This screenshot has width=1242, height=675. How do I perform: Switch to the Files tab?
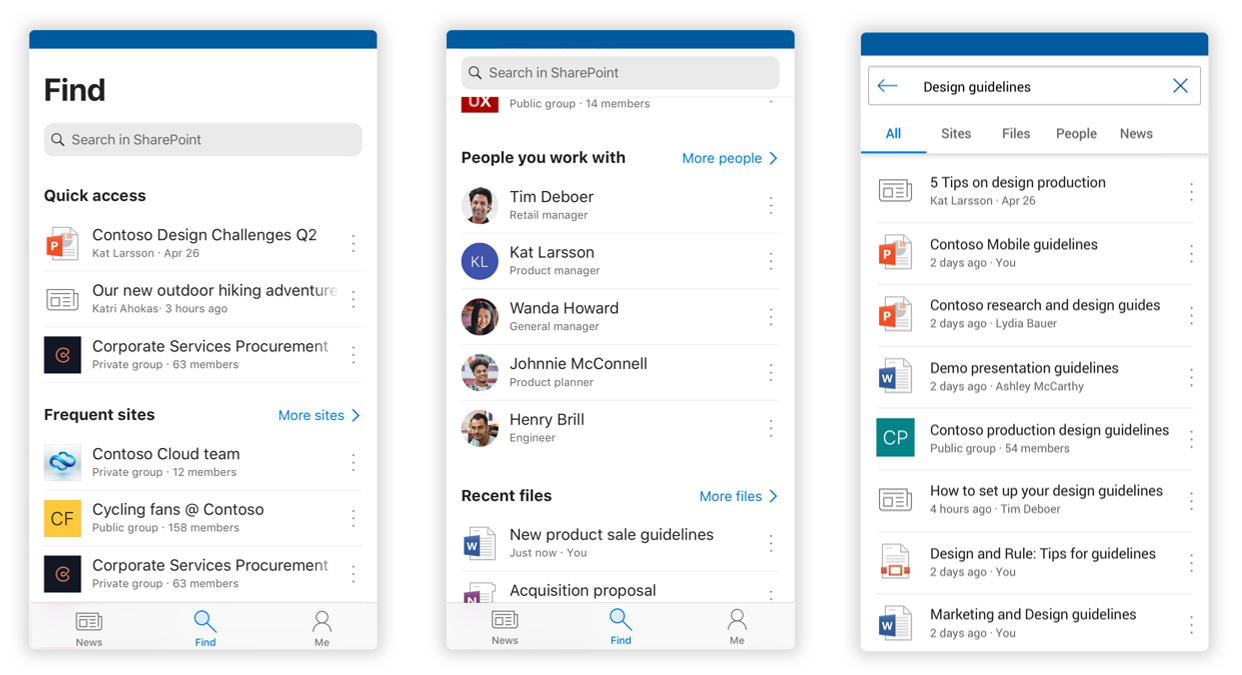[x=1016, y=133]
